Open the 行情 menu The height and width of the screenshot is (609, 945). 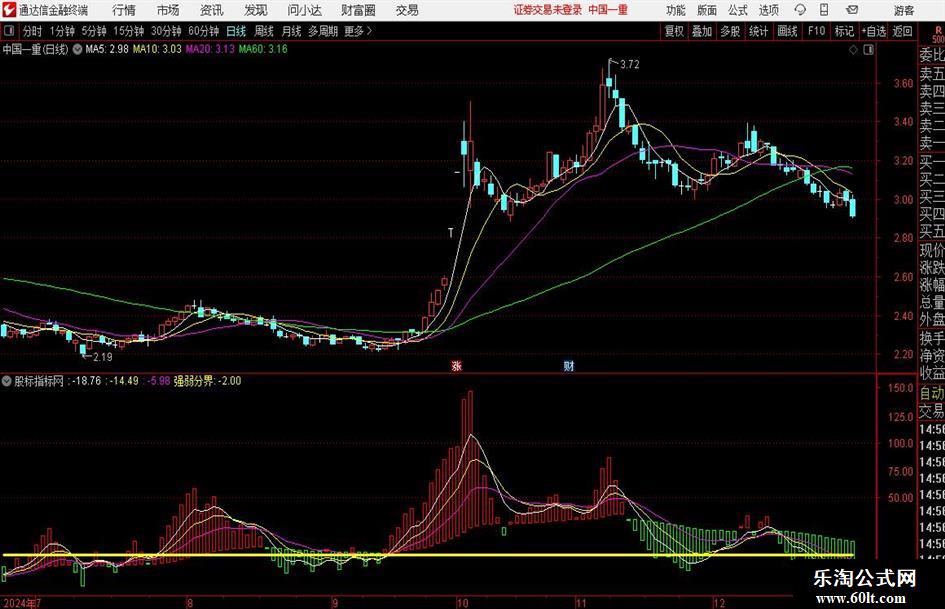pyautogui.click(x=124, y=10)
